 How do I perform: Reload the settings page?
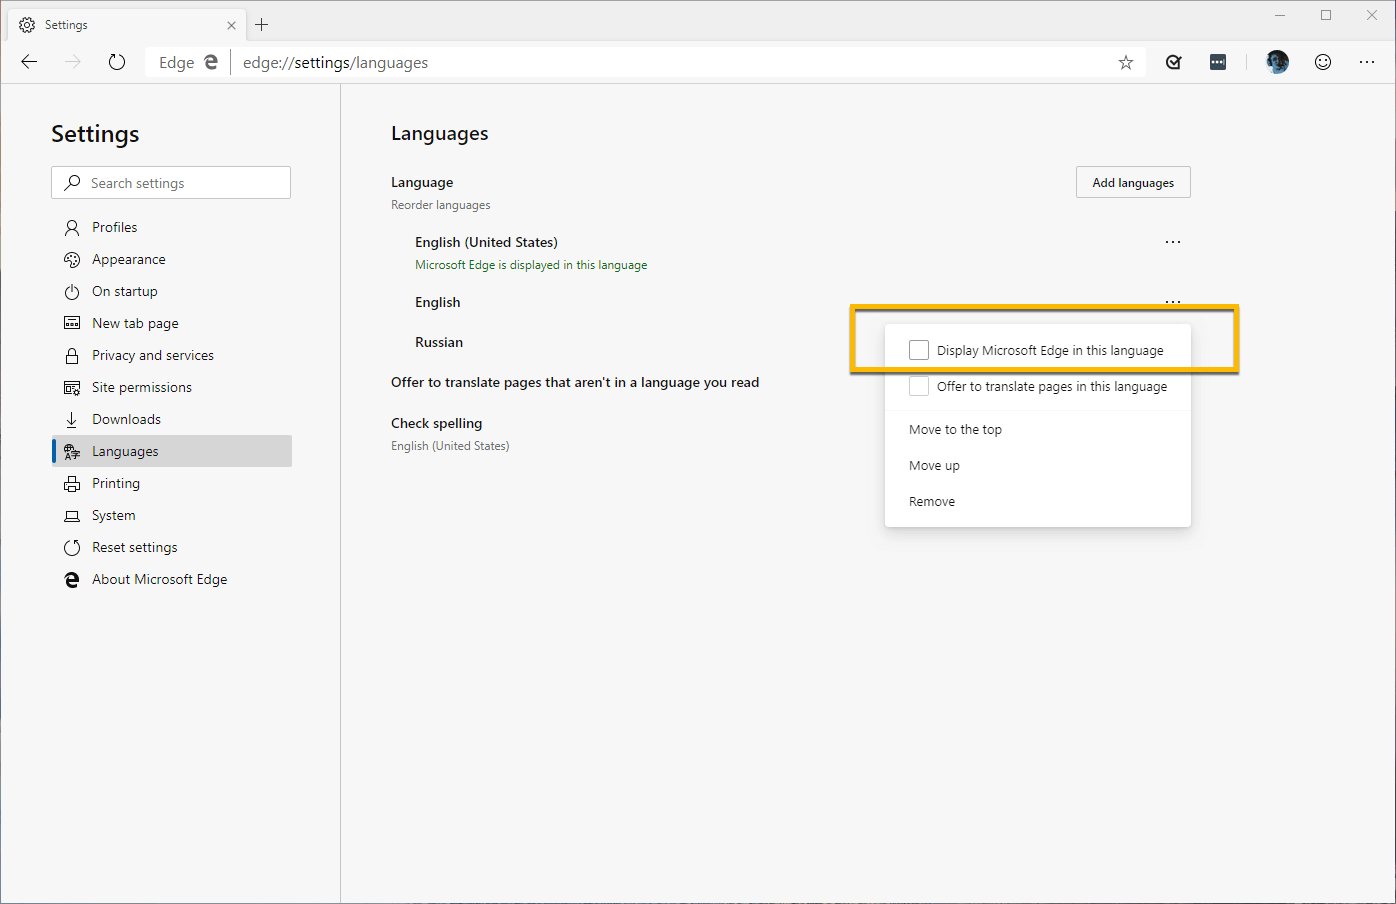(x=117, y=62)
